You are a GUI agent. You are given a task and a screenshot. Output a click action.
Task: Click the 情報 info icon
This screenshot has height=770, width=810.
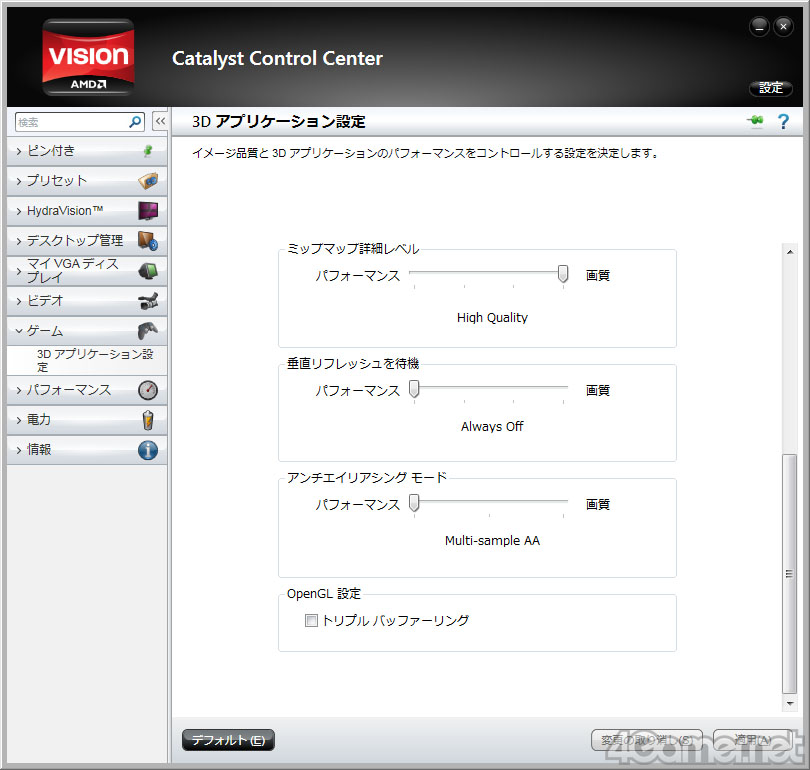pos(148,450)
